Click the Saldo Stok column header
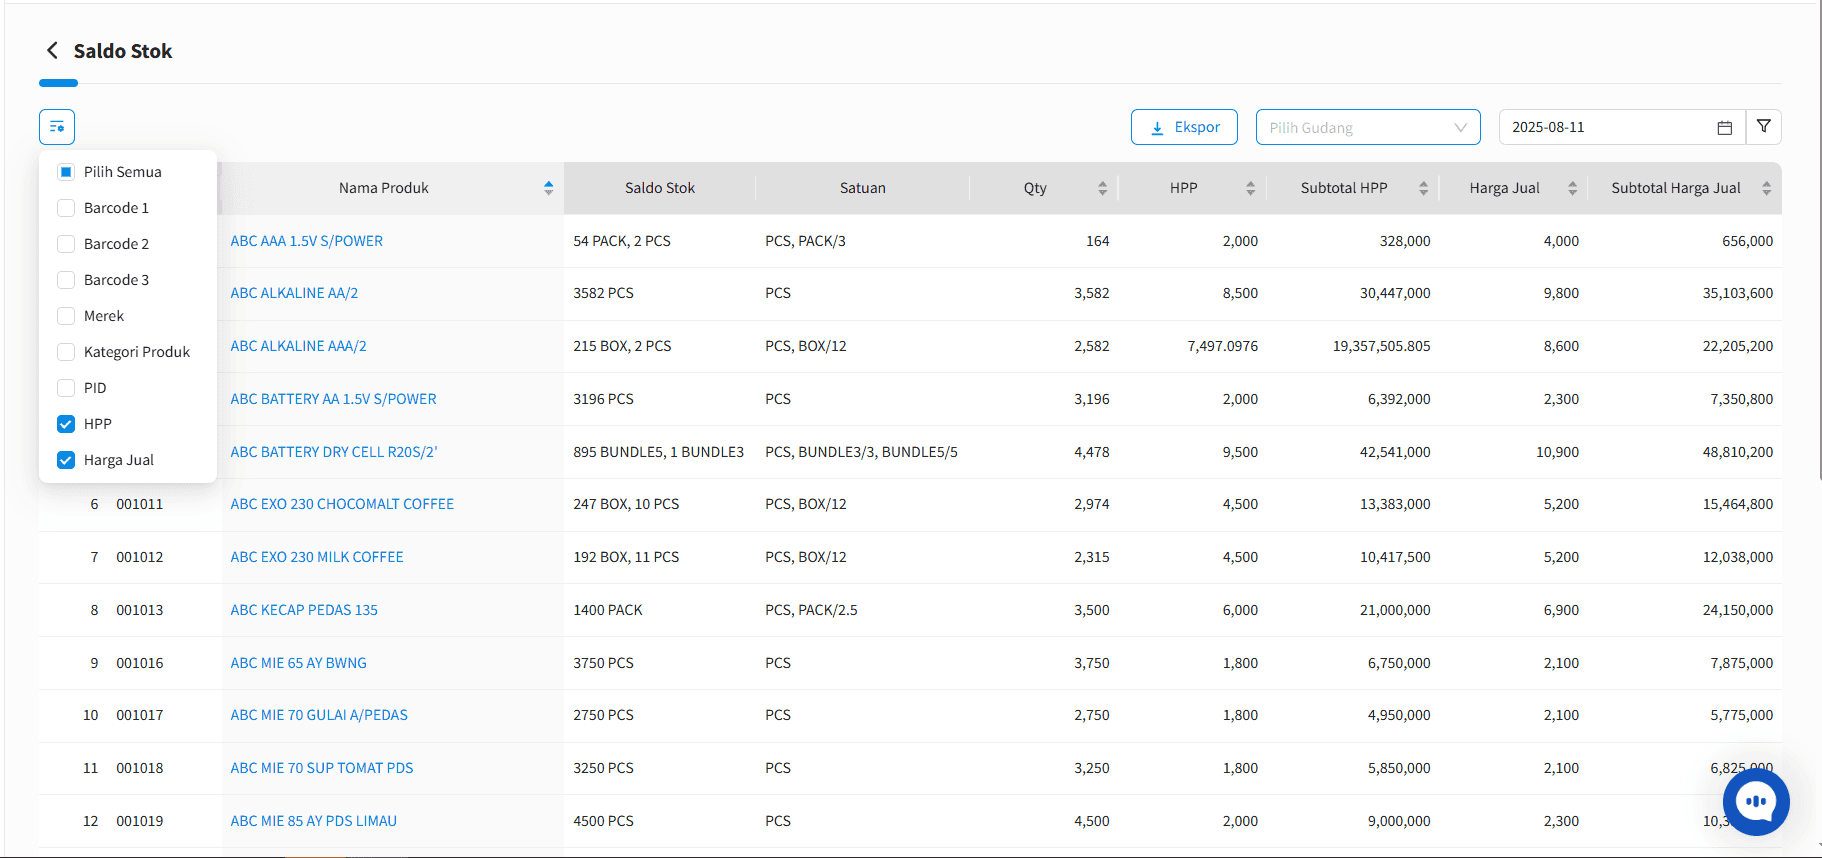 coord(660,188)
